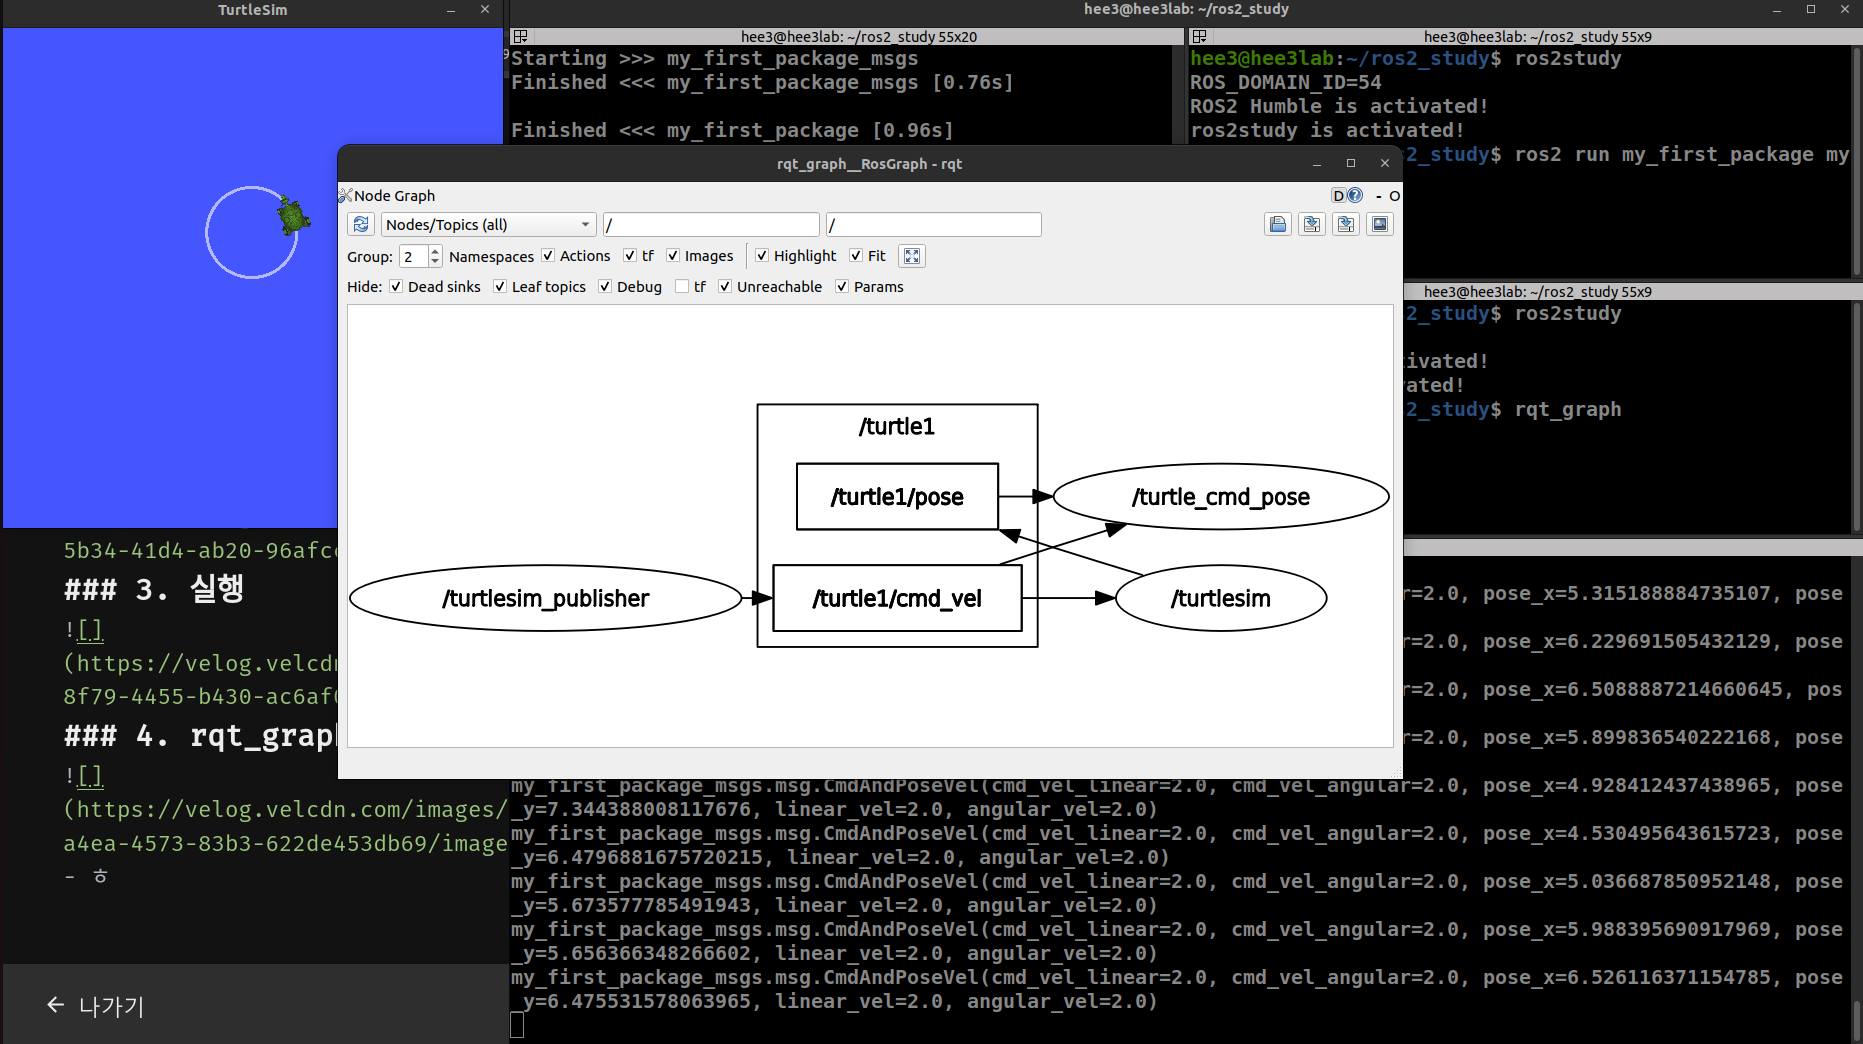The height and width of the screenshot is (1044, 1863).
Task: Select the /turtlesim_publisher node
Action: [x=546, y=598]
